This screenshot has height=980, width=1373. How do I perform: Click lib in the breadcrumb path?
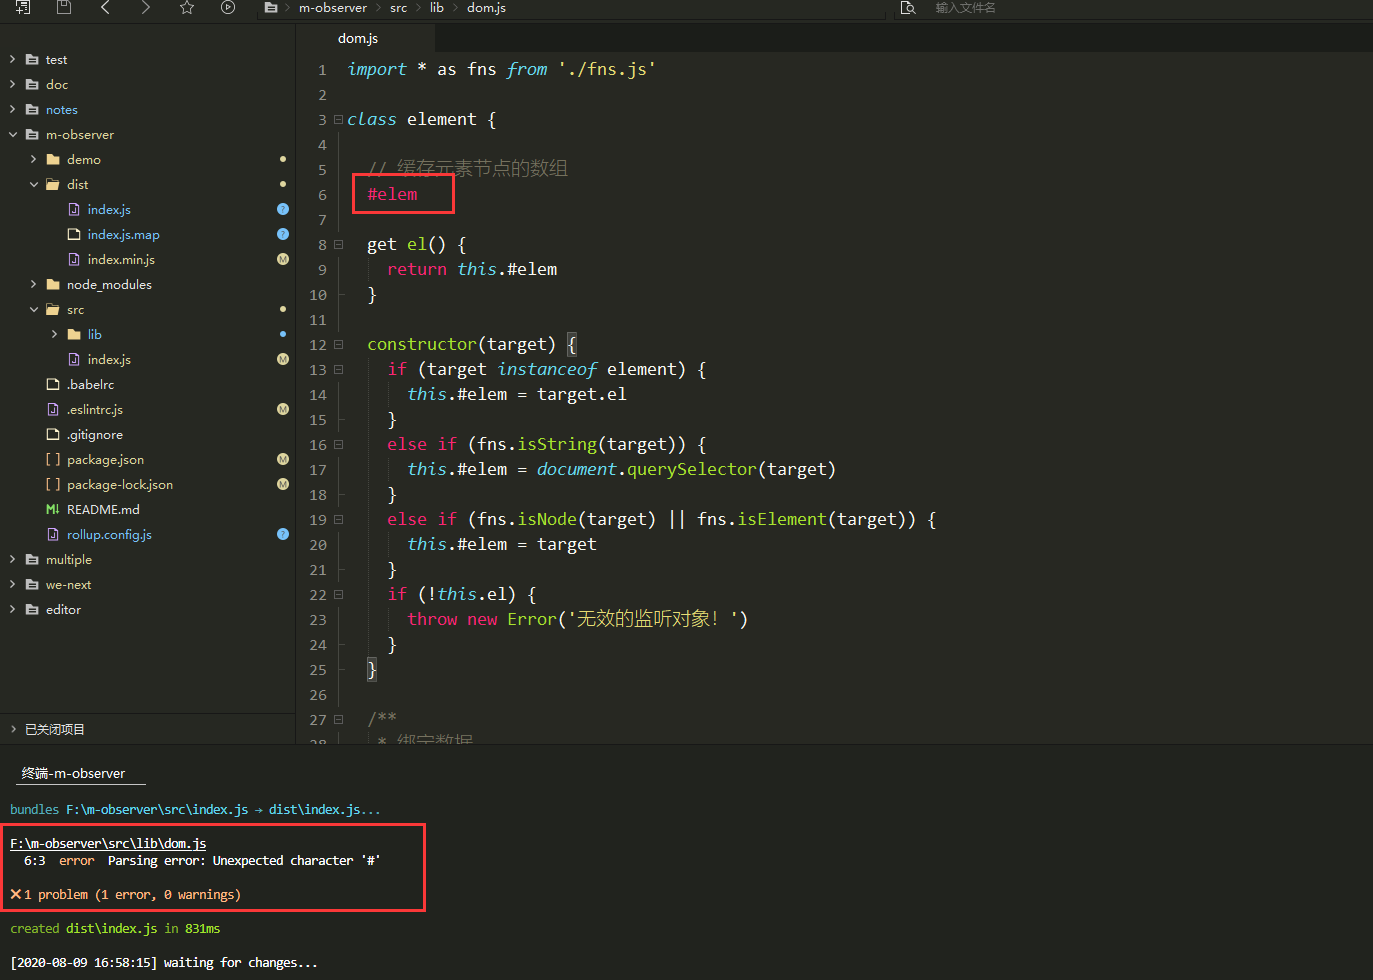click(437, 7)
